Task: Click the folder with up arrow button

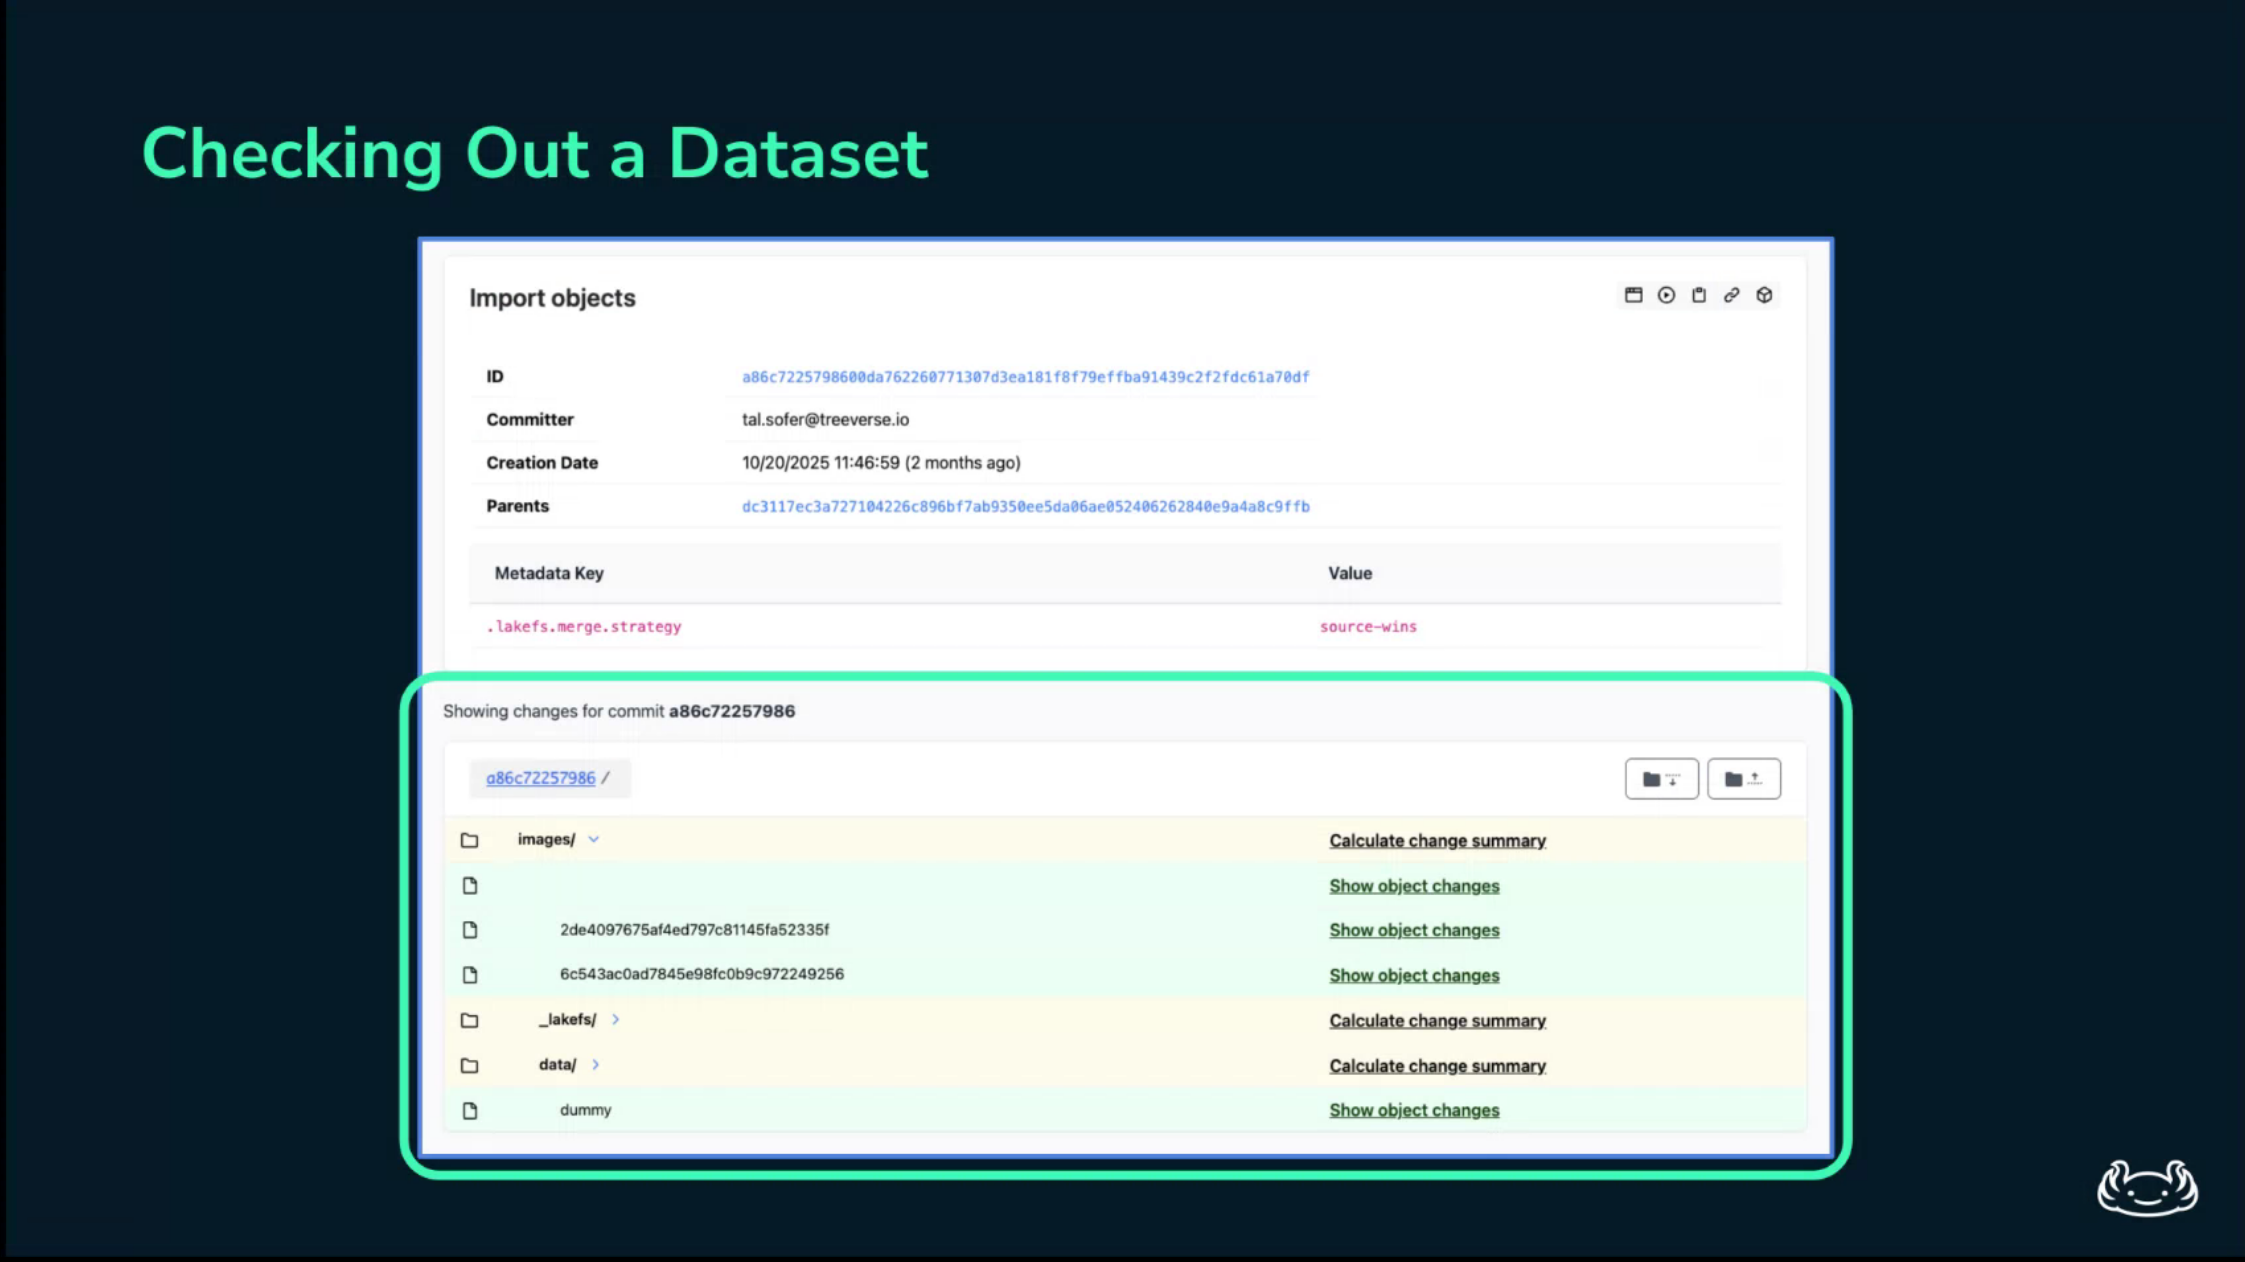Action: pyautogui.click(x=1743, y=779)
